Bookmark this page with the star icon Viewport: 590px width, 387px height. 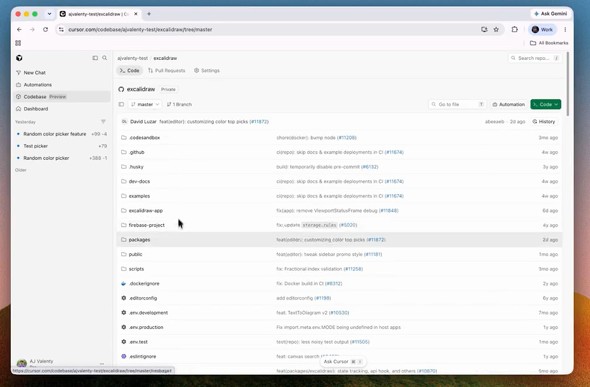(496, 29)
